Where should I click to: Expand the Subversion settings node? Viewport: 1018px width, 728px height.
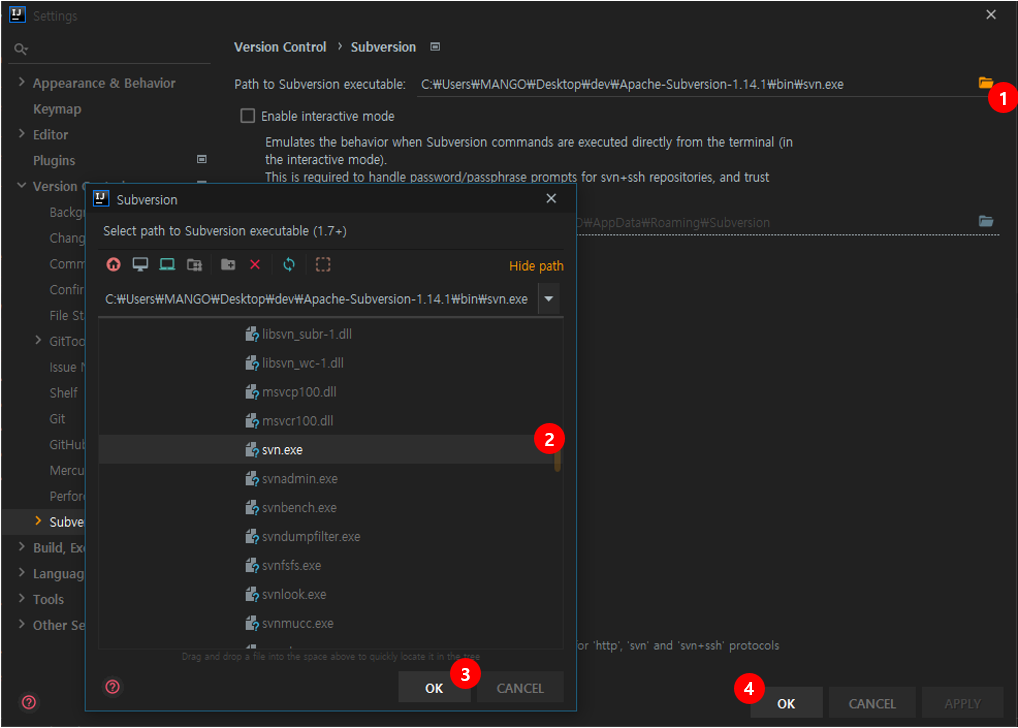[x=38, y=521]
